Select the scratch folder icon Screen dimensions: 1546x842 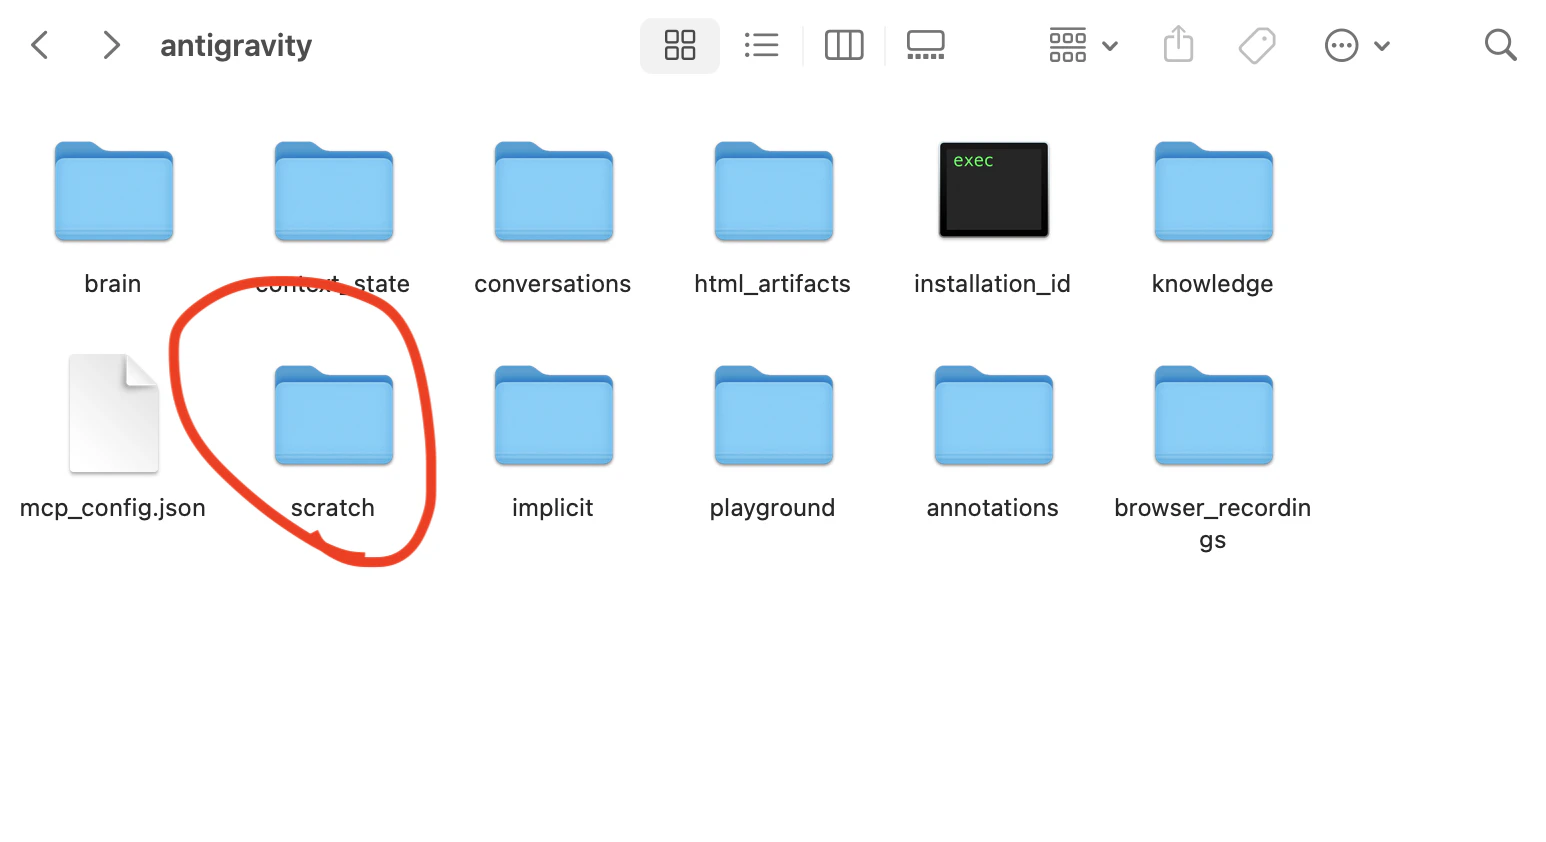pos(334,416)
